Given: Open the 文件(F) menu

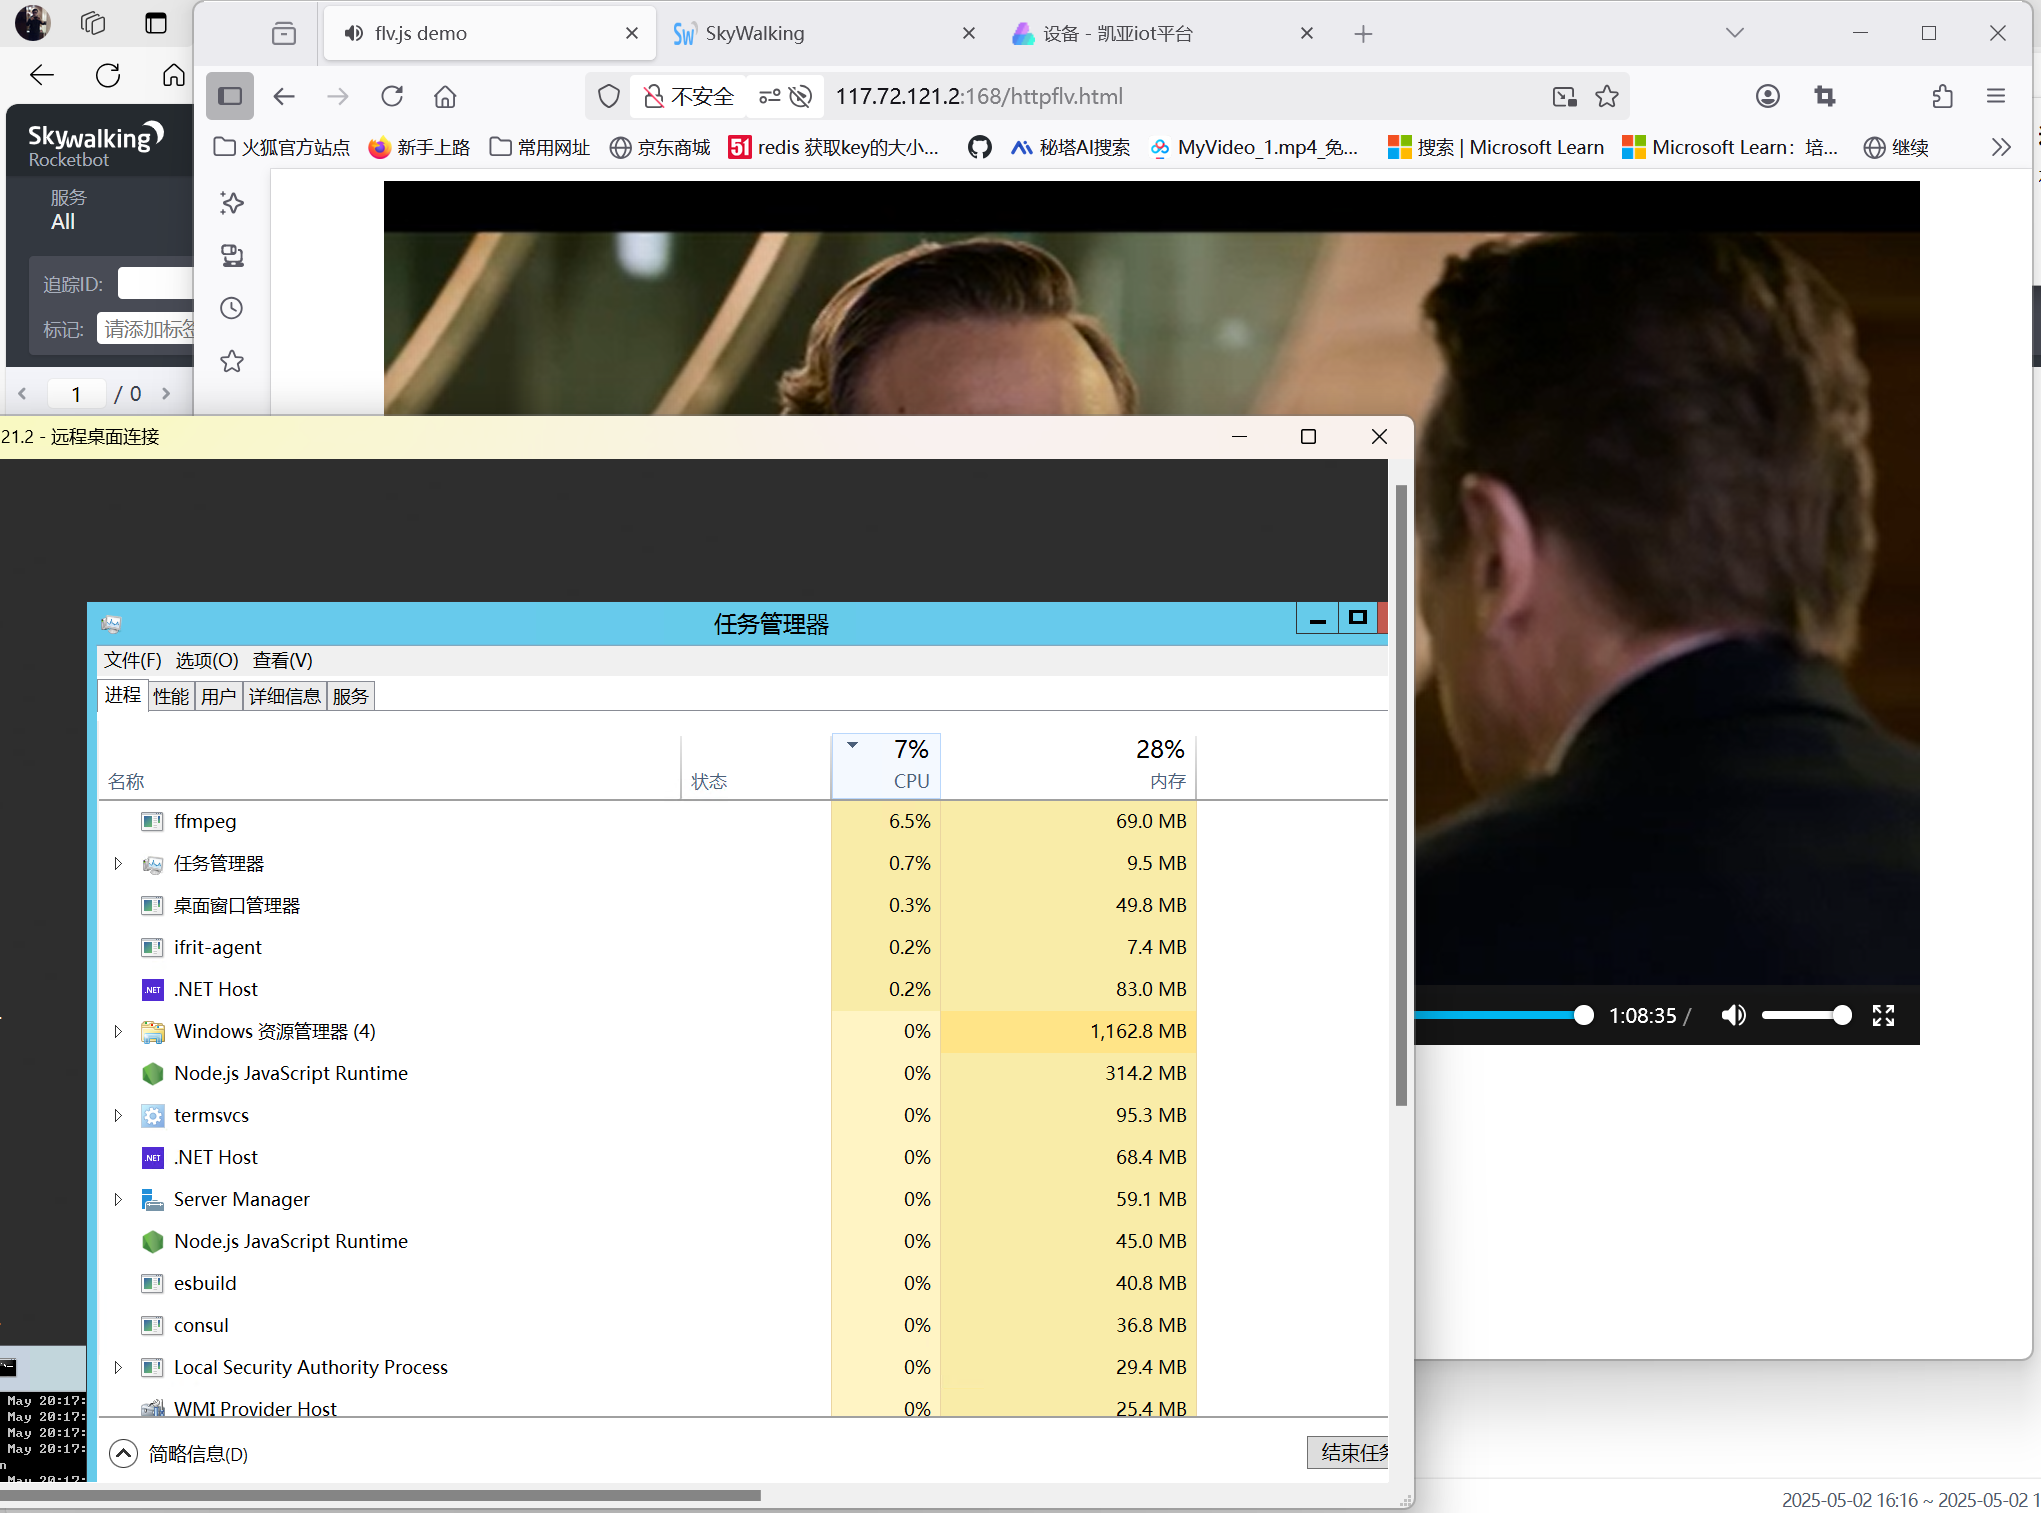Looking at the screenshot, I should [x=132, y=660].
